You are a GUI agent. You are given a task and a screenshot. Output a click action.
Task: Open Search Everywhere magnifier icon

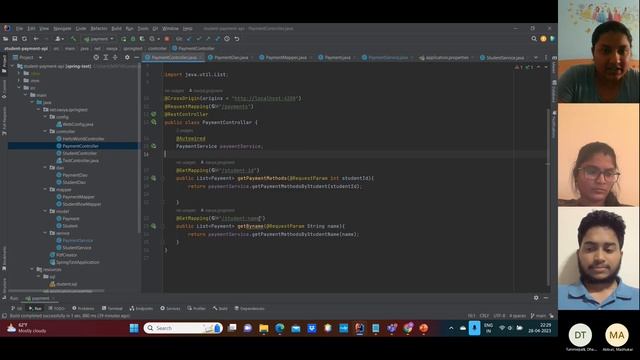534,39
